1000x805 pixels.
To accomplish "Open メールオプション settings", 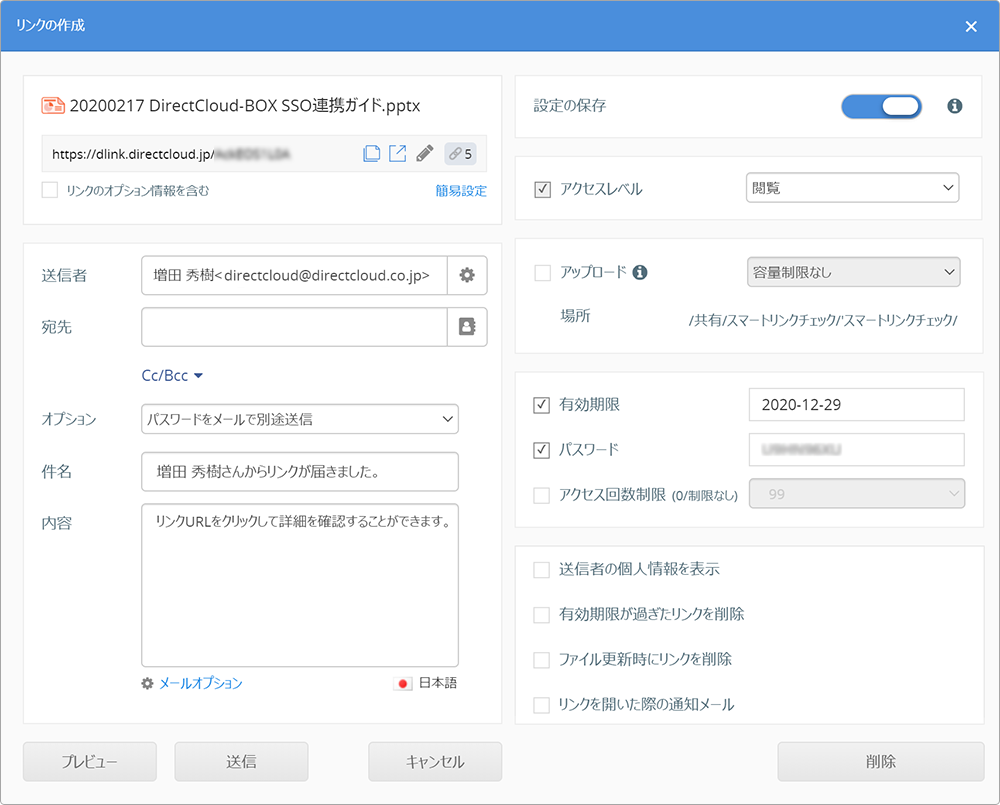I will 199,683.
